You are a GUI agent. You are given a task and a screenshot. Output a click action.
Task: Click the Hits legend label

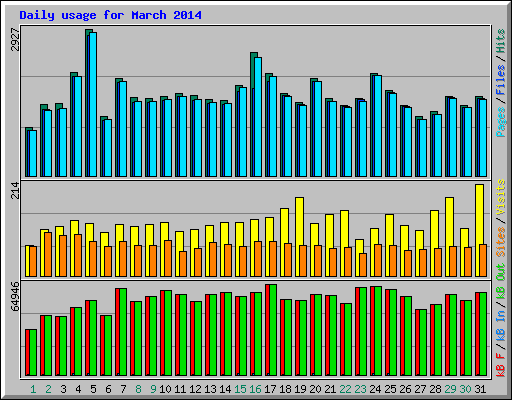pos(501,41)
